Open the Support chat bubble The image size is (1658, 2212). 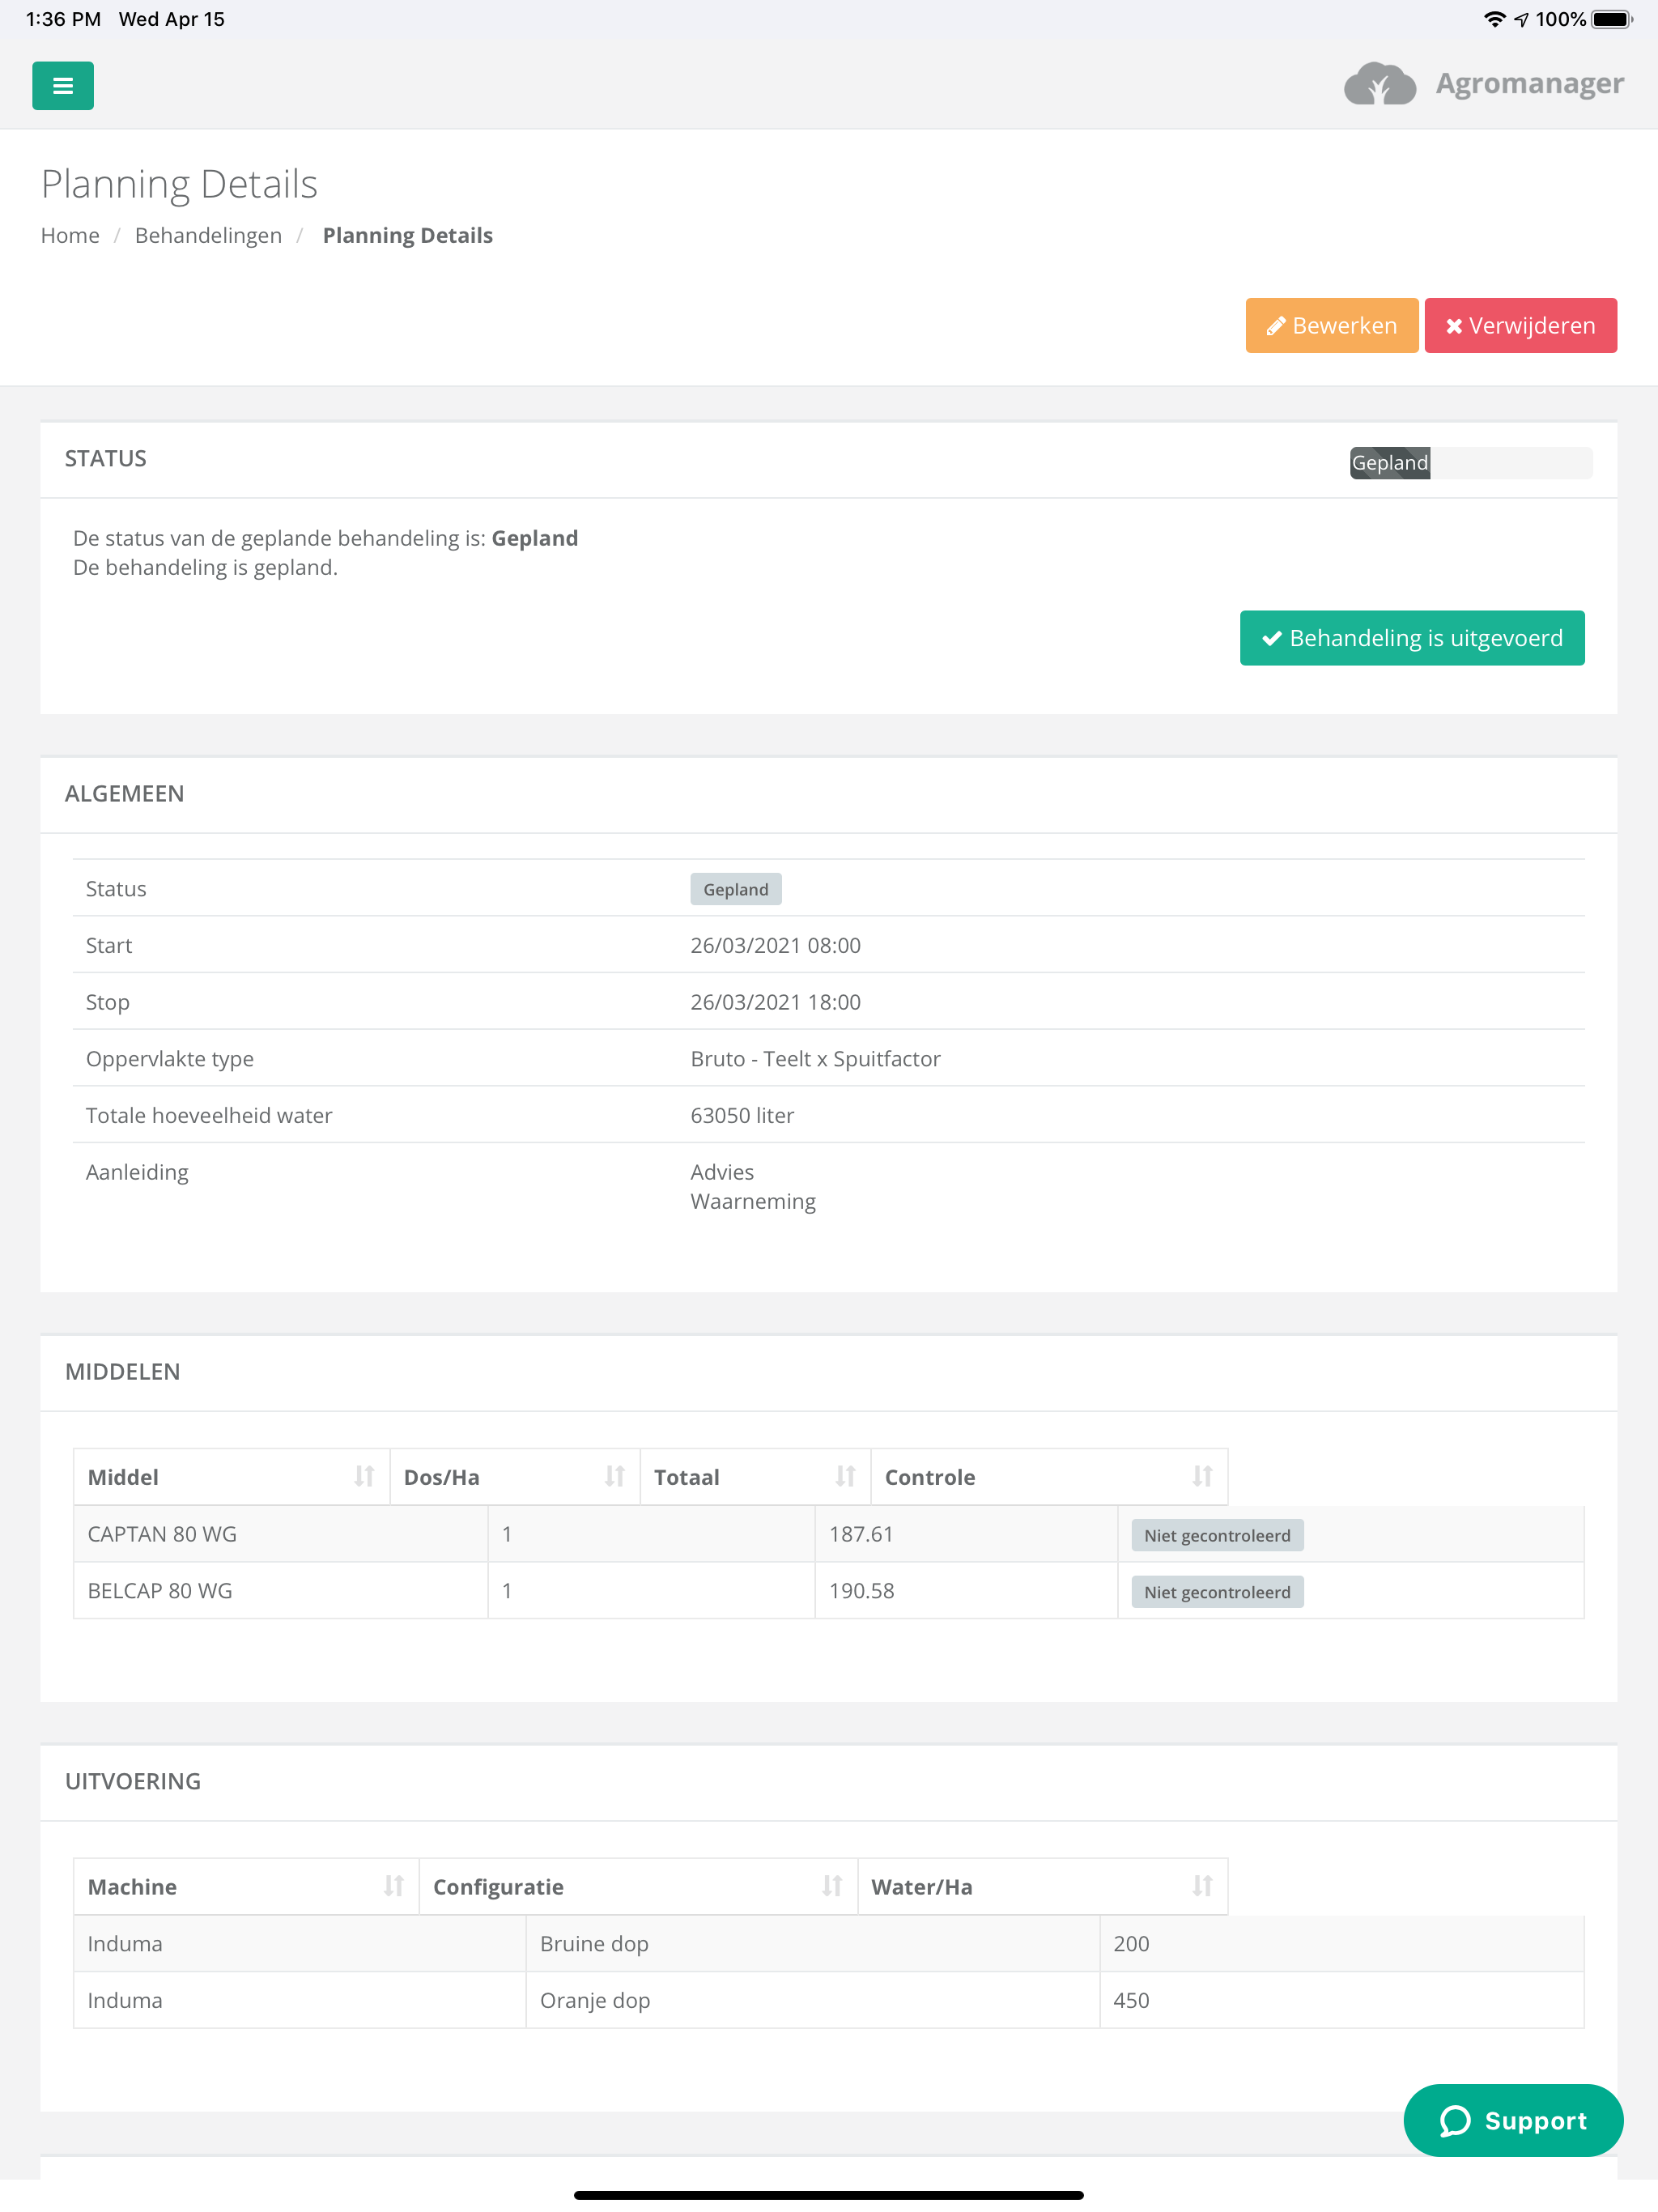pyautogui.click(x=1512, y=2120)
